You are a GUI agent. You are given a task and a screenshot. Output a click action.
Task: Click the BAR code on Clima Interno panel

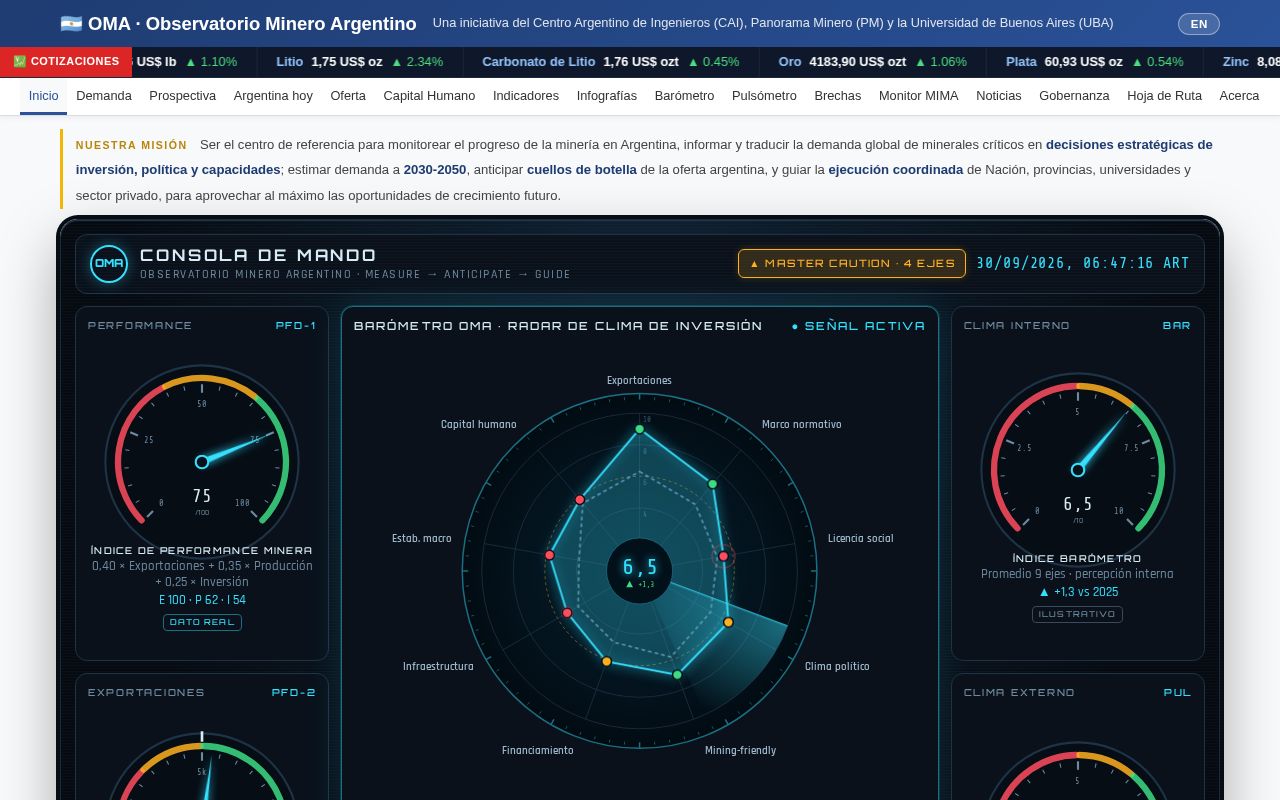pyautogui.click(x=1177, y=325)
